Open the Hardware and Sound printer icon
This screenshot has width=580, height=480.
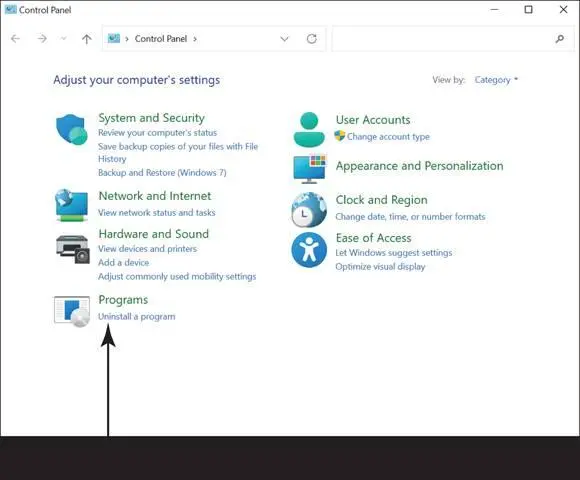[x=72, y=249]
